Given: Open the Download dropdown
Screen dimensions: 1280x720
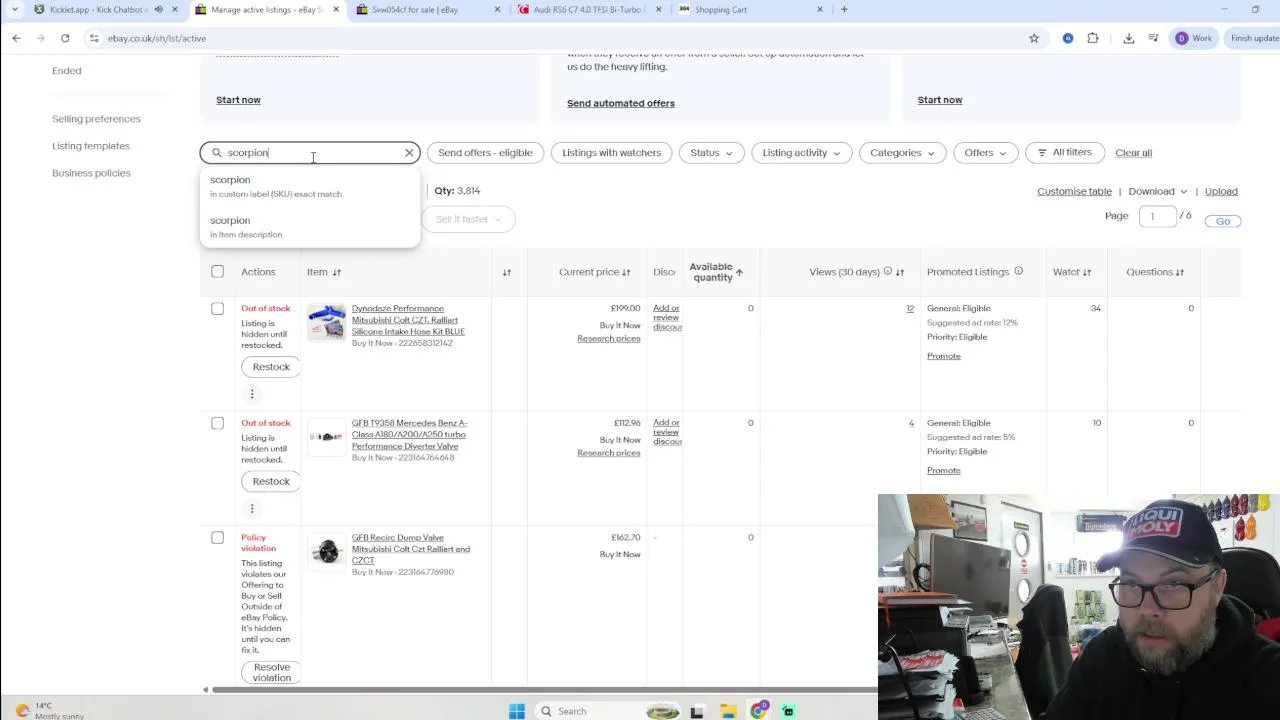Looking at the screenshot, I should pyautogui.click(x=1158, y=191).
